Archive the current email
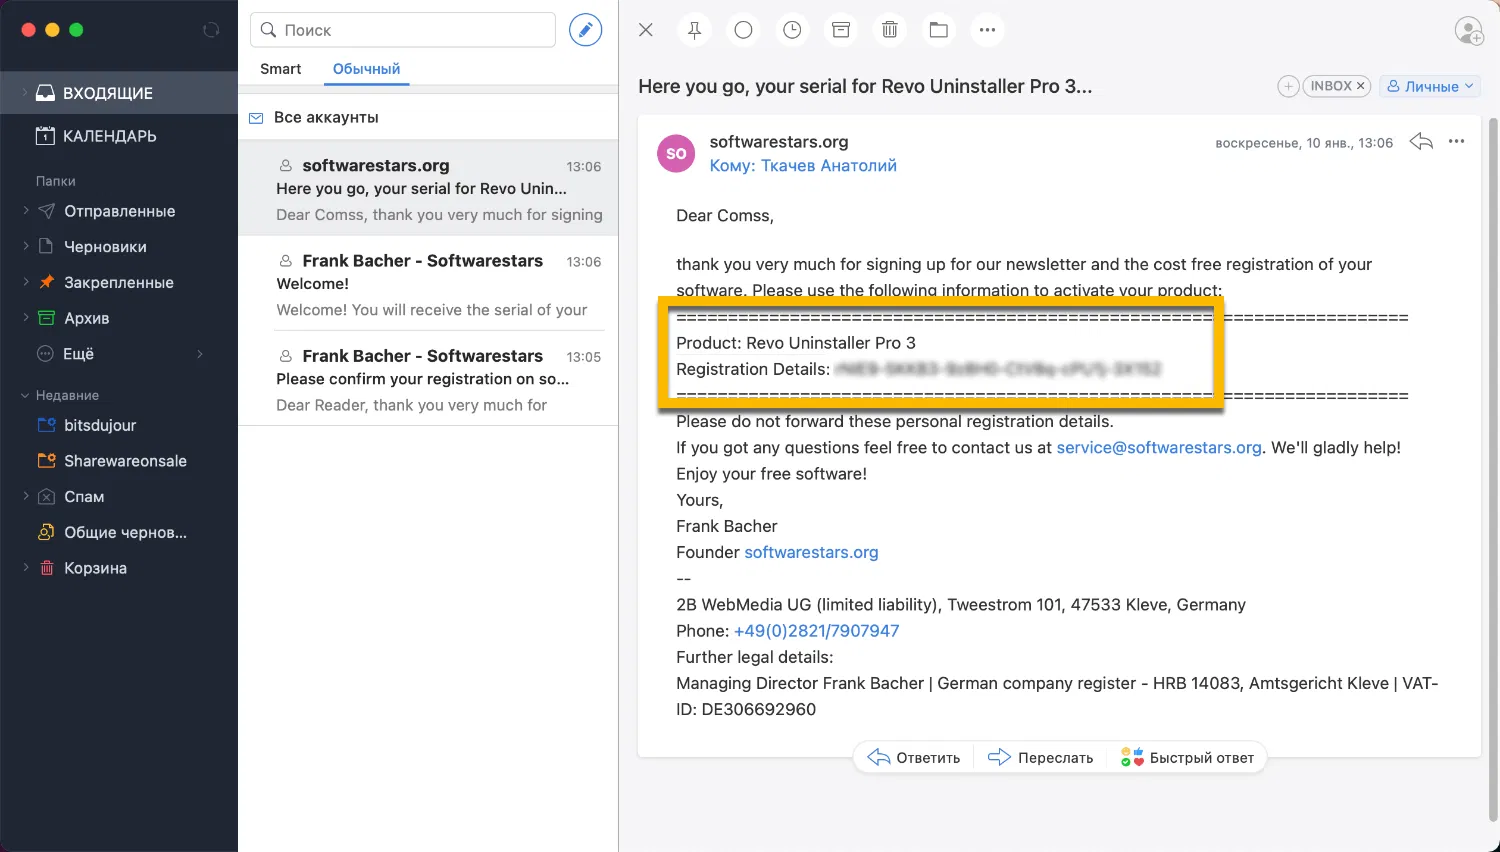1500x852 pixels. pyautogui.click(x=841, y=30)
